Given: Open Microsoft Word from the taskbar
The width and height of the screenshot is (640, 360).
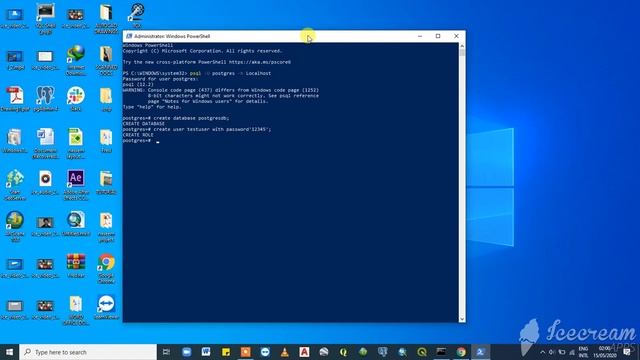Looking at the screenshot, I should pos(206,352).
